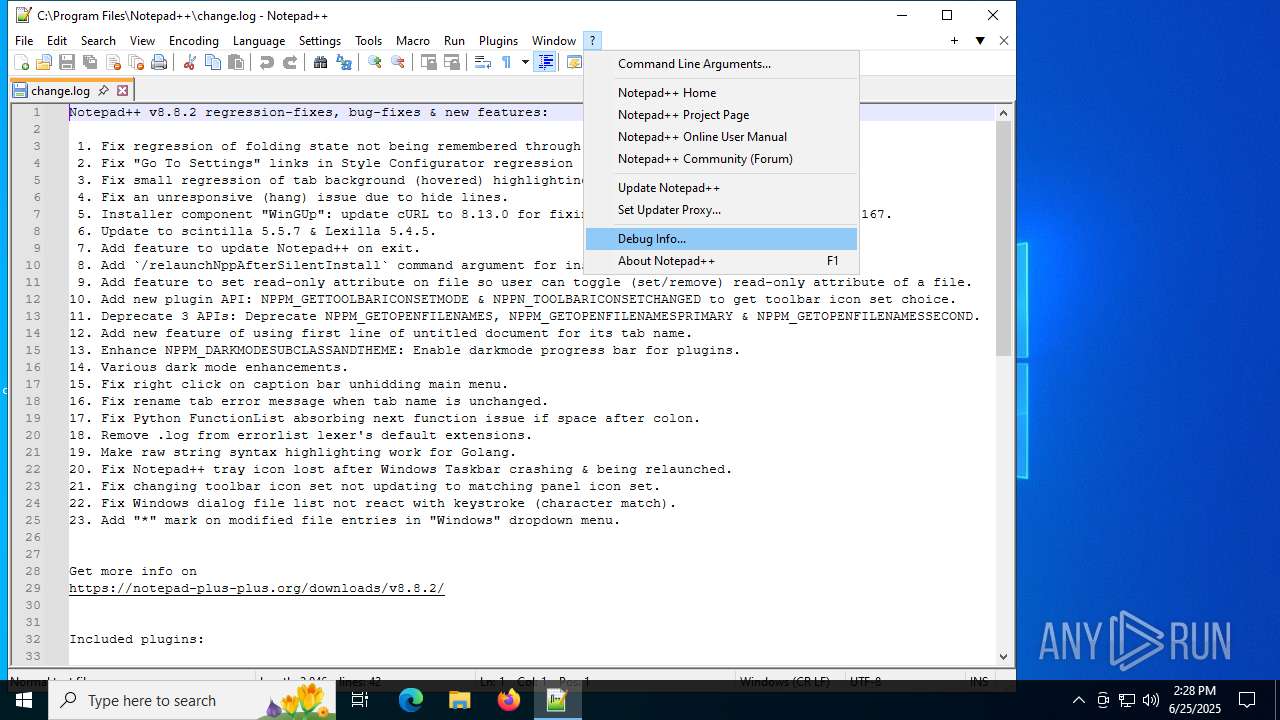Click the plus button in the menu bar
This screenshot has height=720, width=1280.
pos(954,41)
